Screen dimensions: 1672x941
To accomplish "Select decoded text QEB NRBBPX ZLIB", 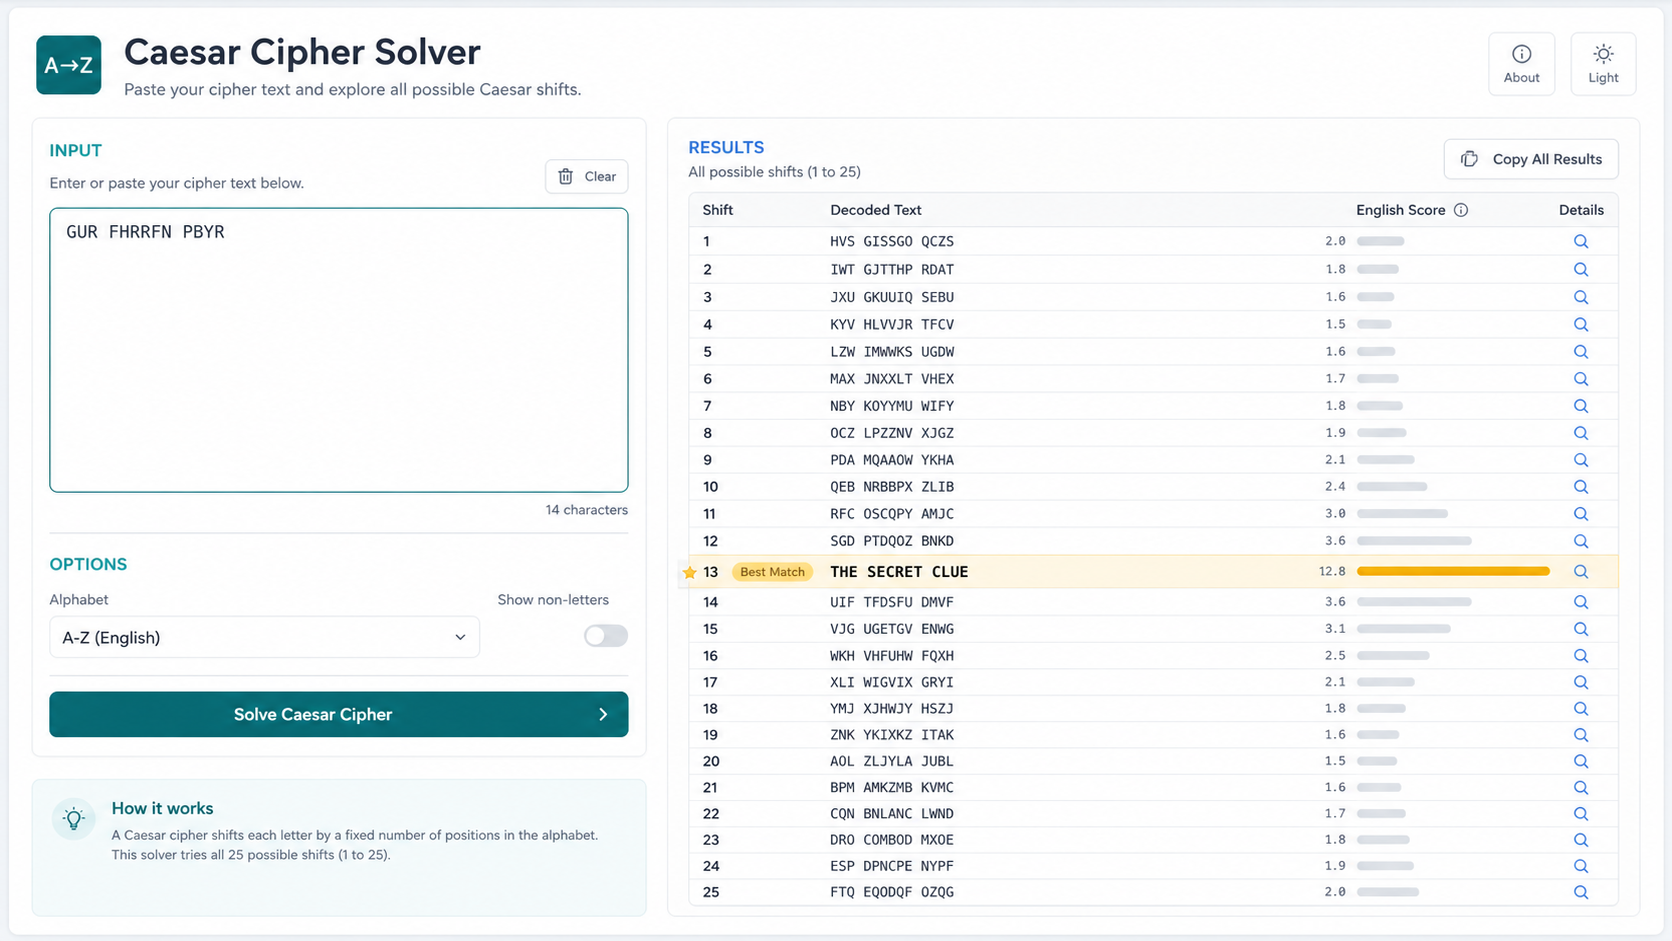I will [892, 487].
